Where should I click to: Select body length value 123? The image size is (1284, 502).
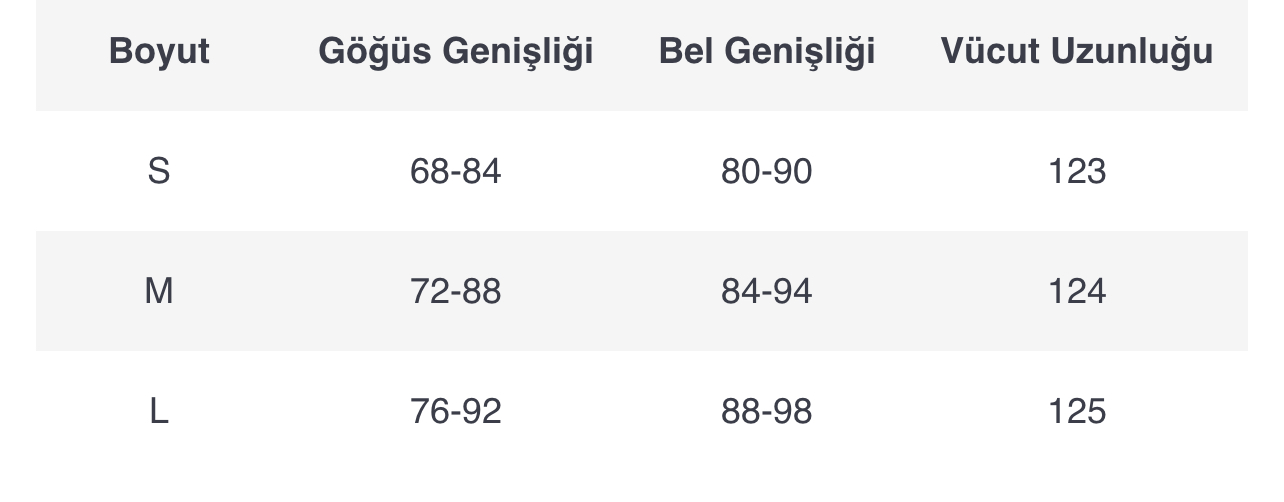[1077, 171]
